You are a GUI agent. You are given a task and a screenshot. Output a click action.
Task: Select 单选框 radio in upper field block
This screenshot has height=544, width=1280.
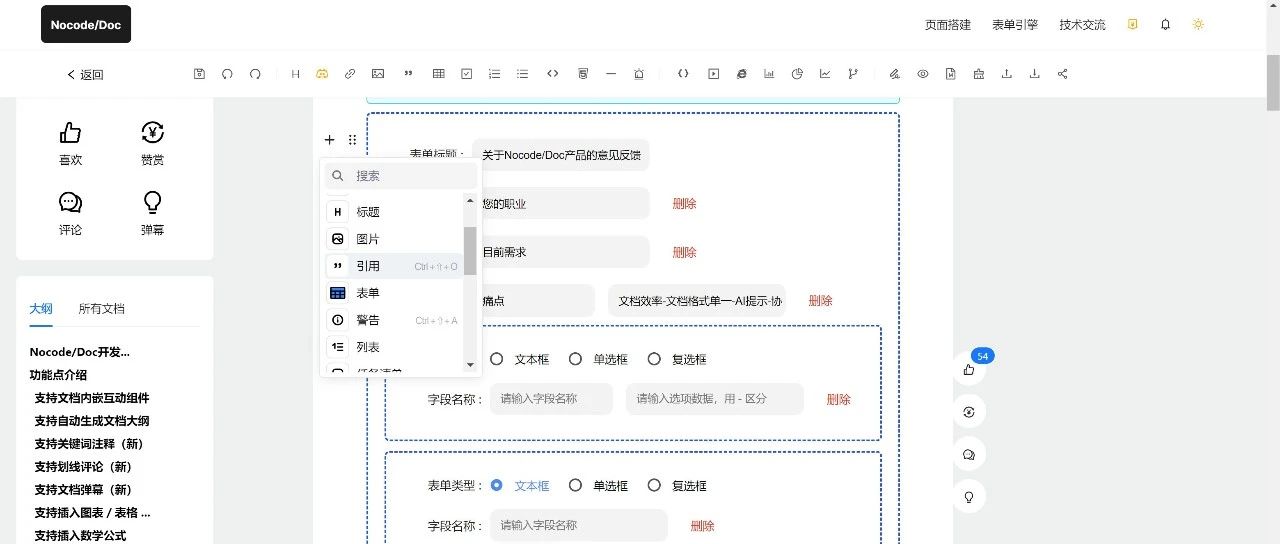(x=575, y=359)
